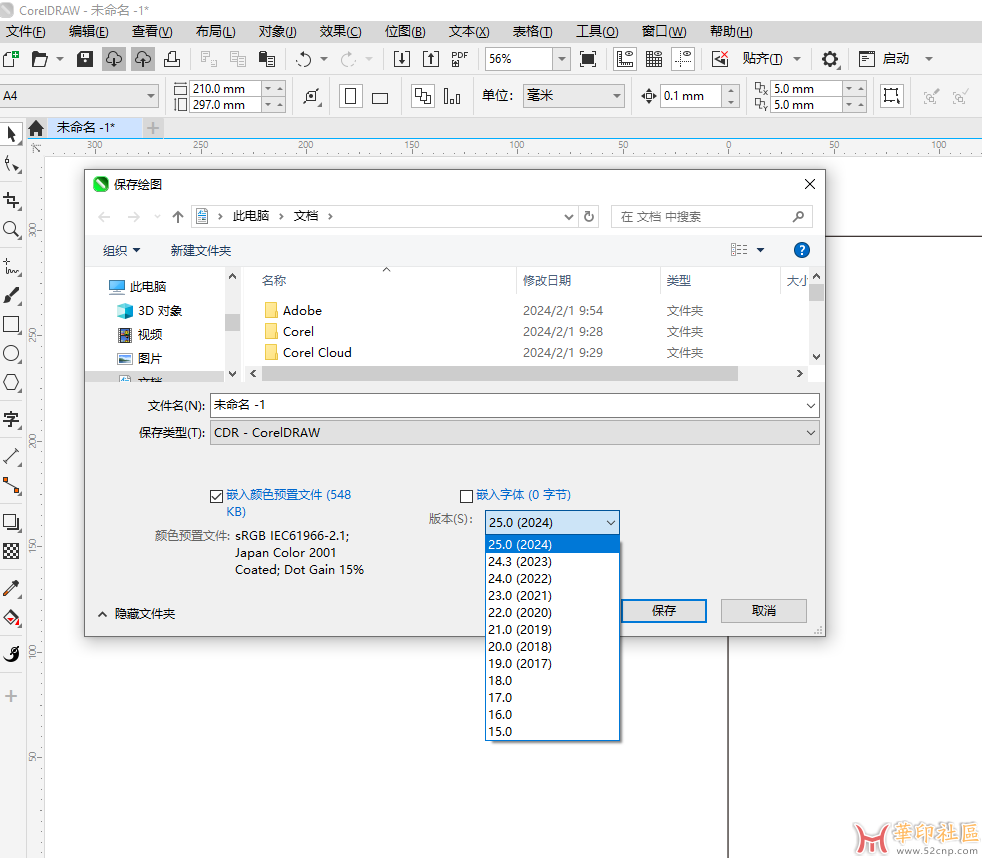Open the Object menu
Viewport: 982px width, 858px height.
coord(277,31)
